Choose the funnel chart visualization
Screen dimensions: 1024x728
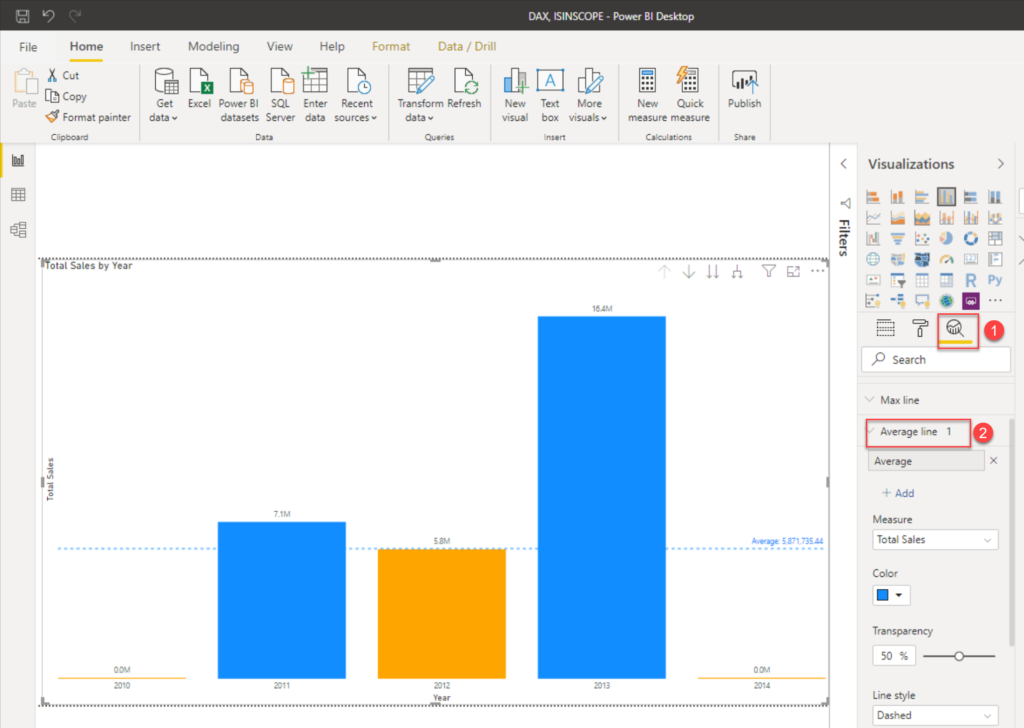pyautogui.click(x=897, y=238)
